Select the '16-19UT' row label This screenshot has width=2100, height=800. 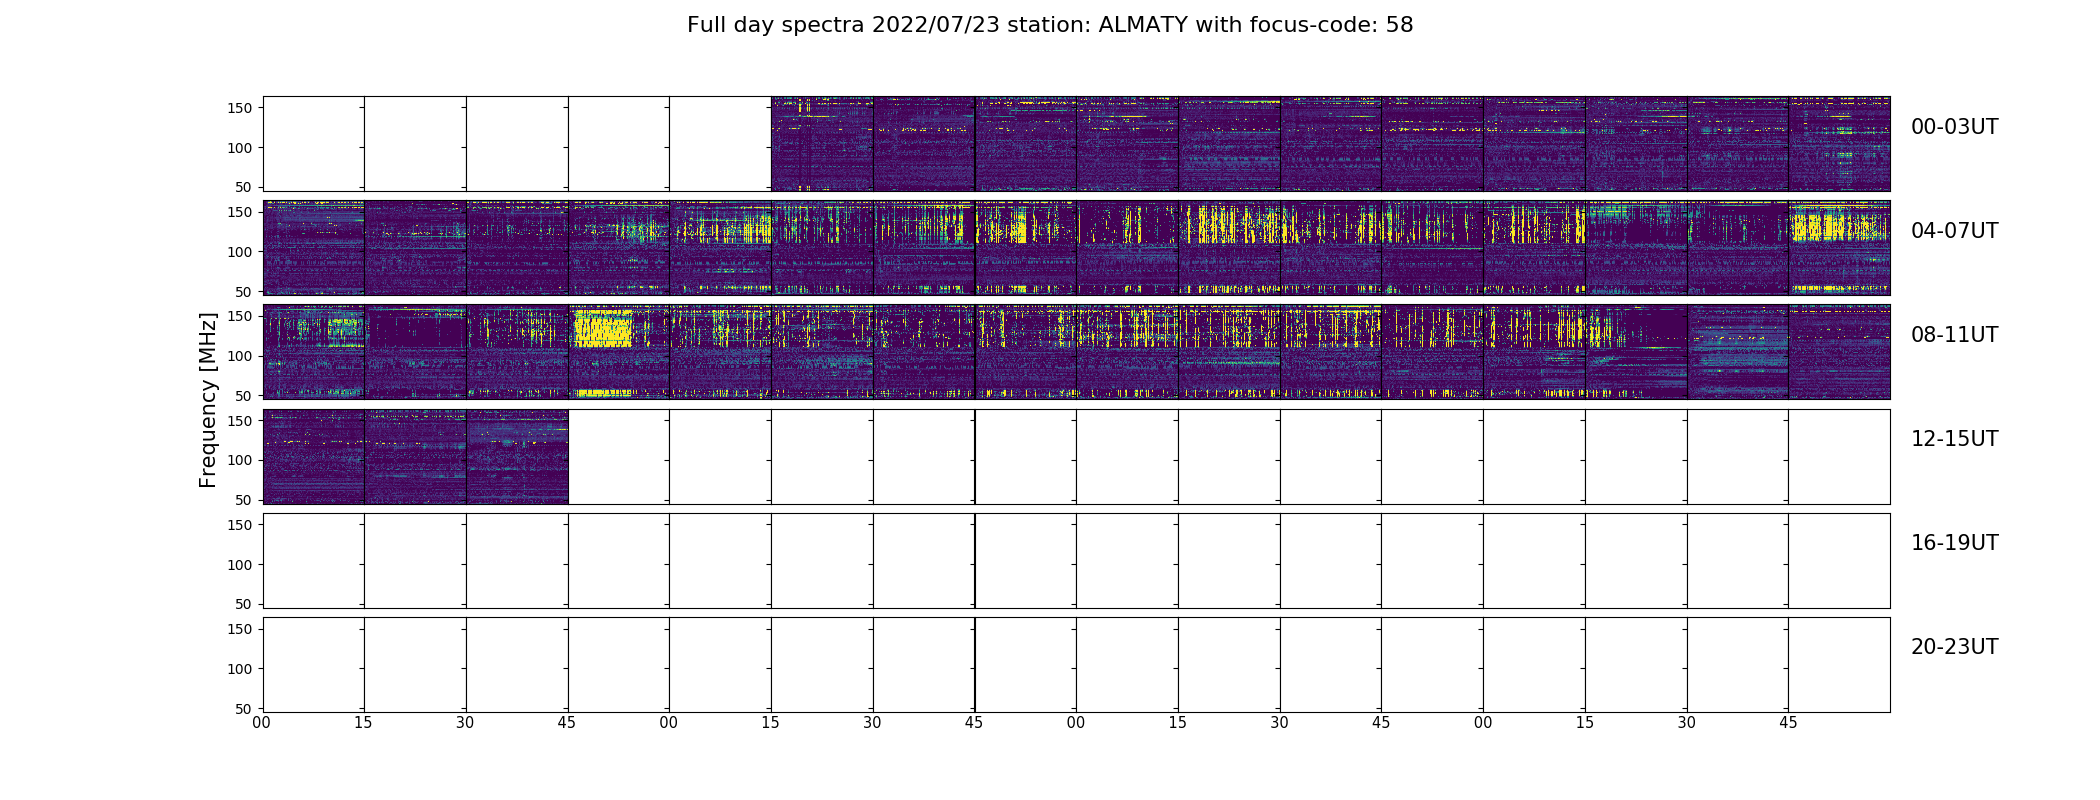[1954, 543]
